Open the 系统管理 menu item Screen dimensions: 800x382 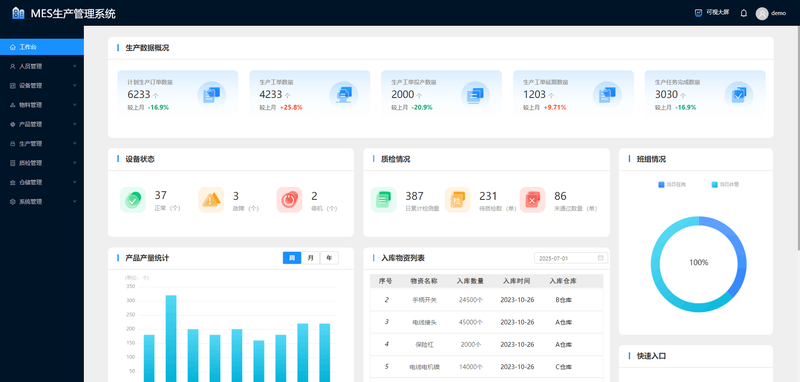pos(42,201)
